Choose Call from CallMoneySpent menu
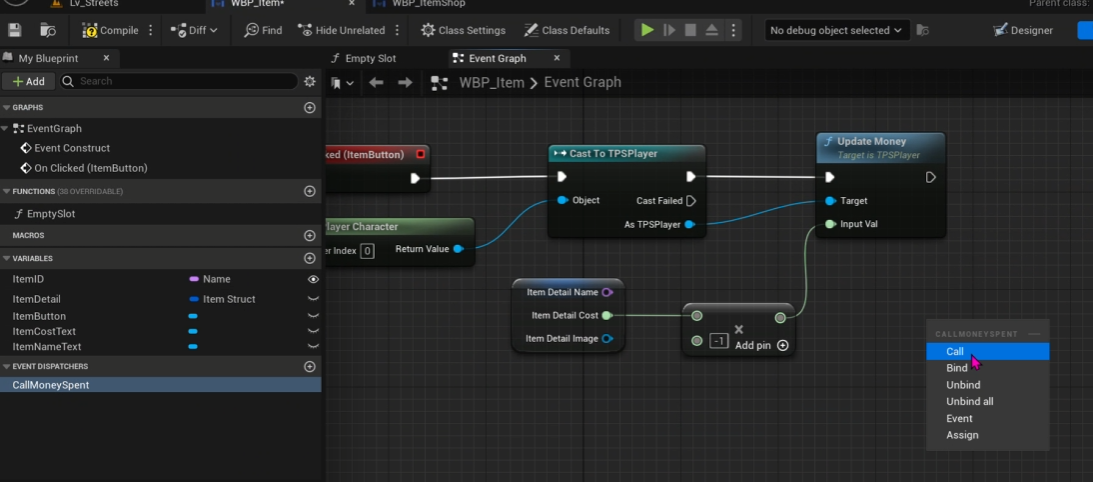The image size is (1093, 482). click(987, 352)
